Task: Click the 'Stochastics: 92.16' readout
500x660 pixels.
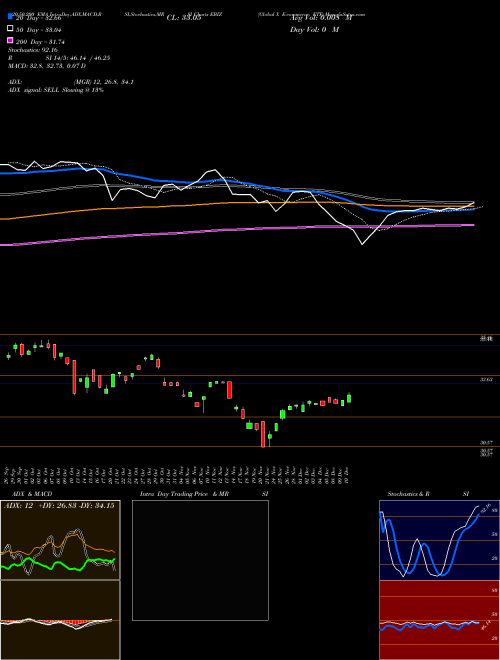Action: click(x=33, y=50)
